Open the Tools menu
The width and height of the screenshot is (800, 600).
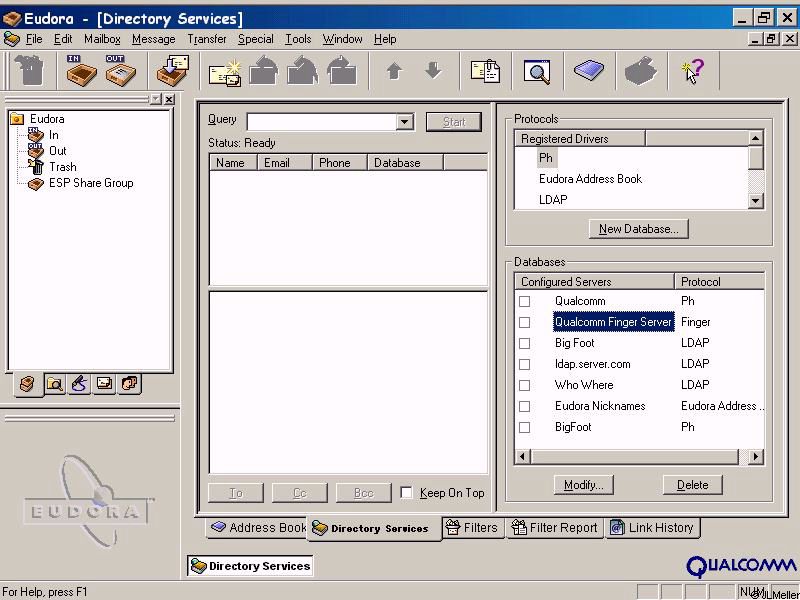(298, 39)
